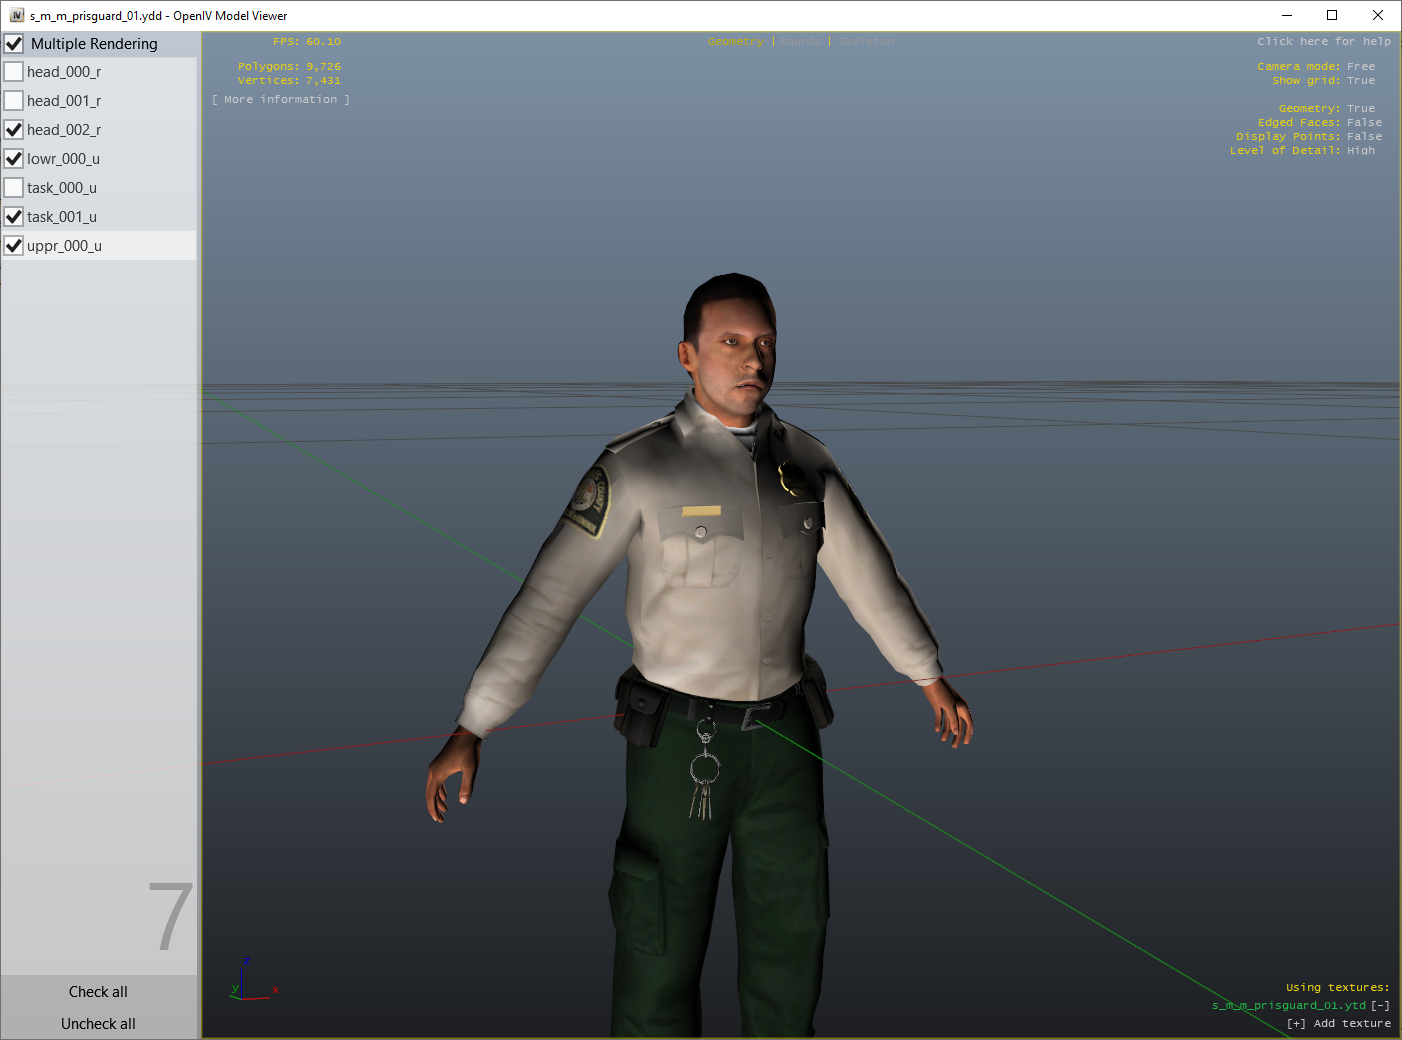Toggle the Multiple Rendering checkbox
The image size is (1402, 1040).
14,44
